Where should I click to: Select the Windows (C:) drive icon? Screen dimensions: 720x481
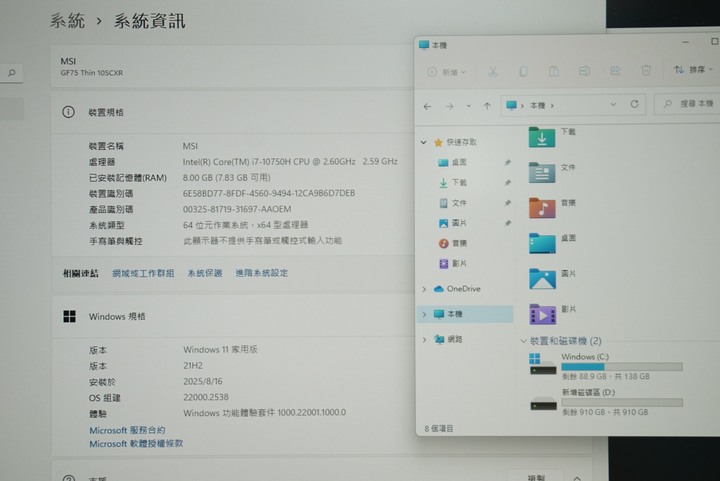543,364
